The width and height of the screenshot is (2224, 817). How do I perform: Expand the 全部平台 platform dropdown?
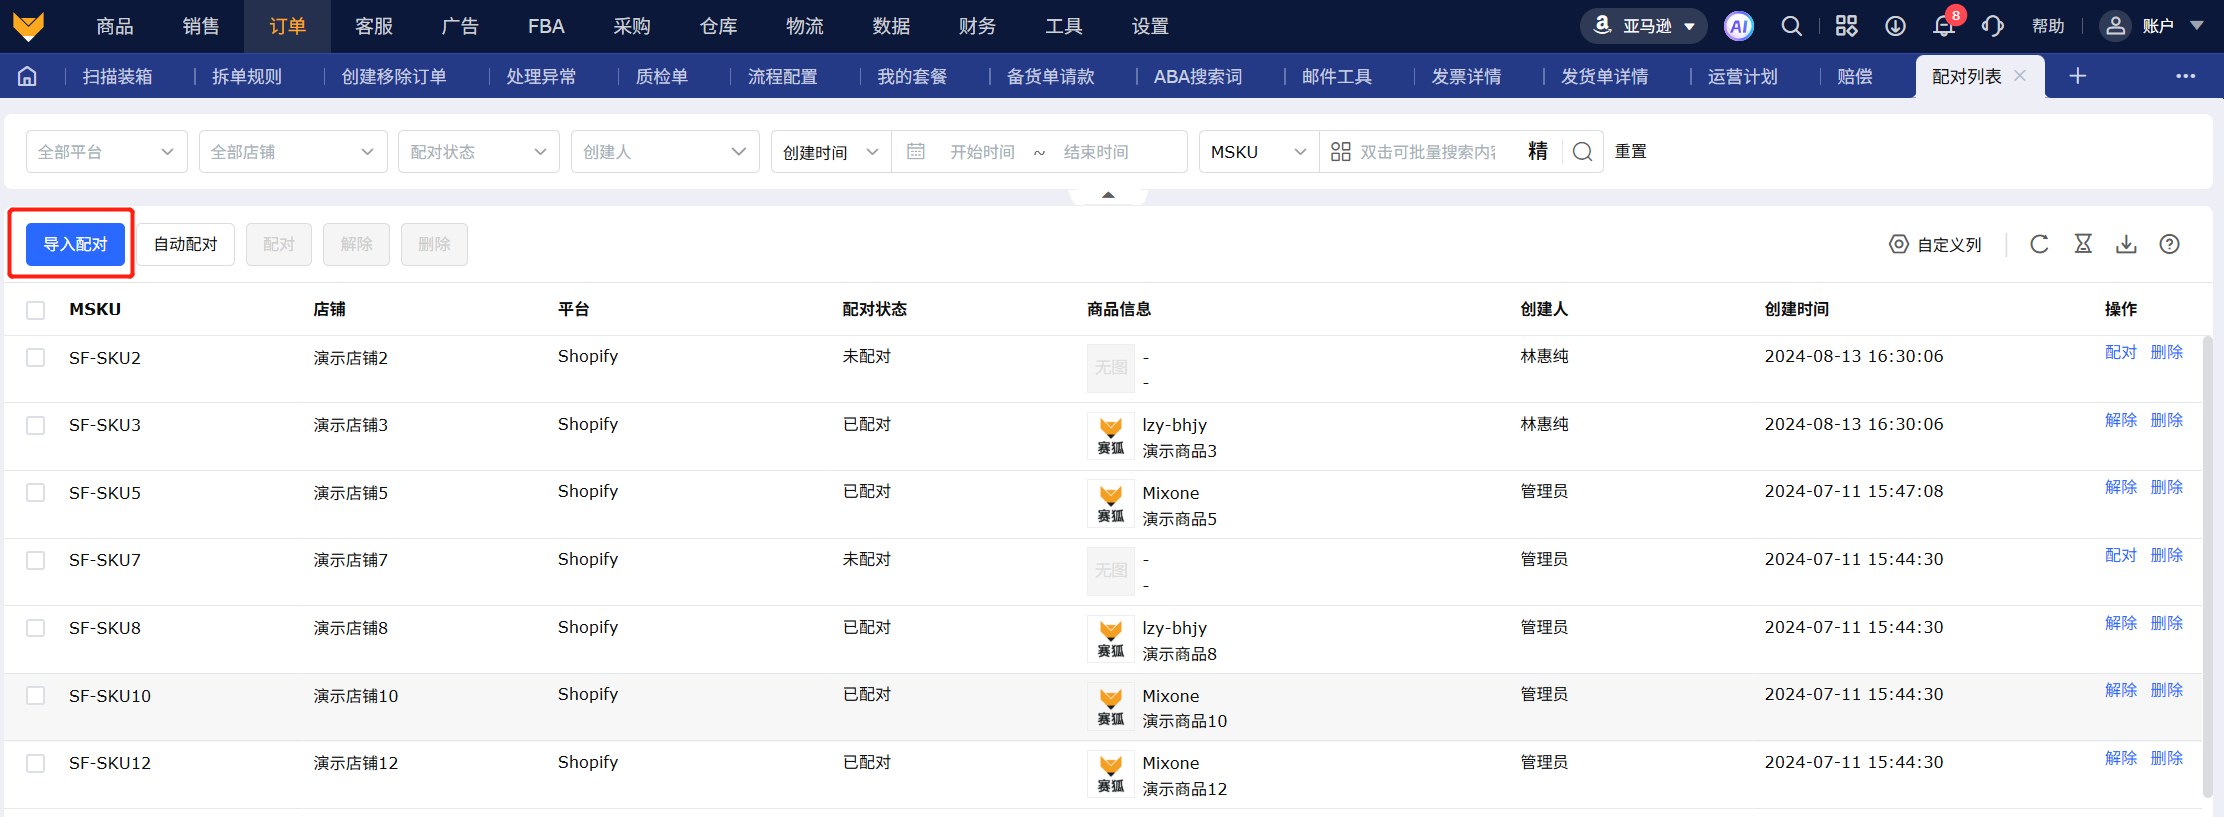coord(107,151)
